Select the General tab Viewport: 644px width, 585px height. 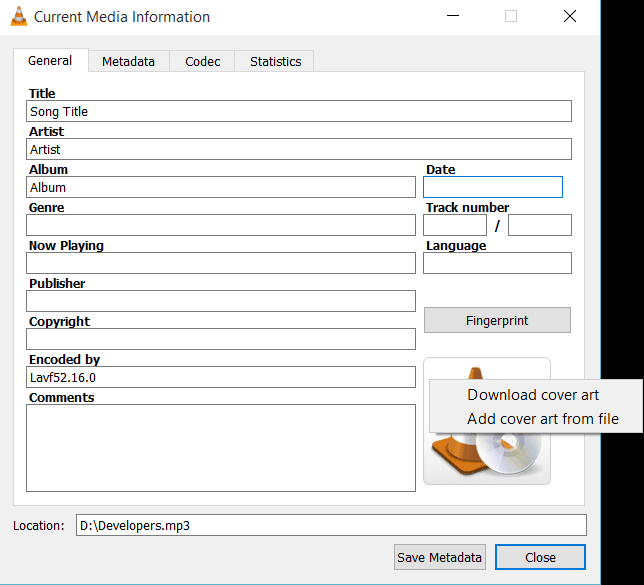[50, 60]
